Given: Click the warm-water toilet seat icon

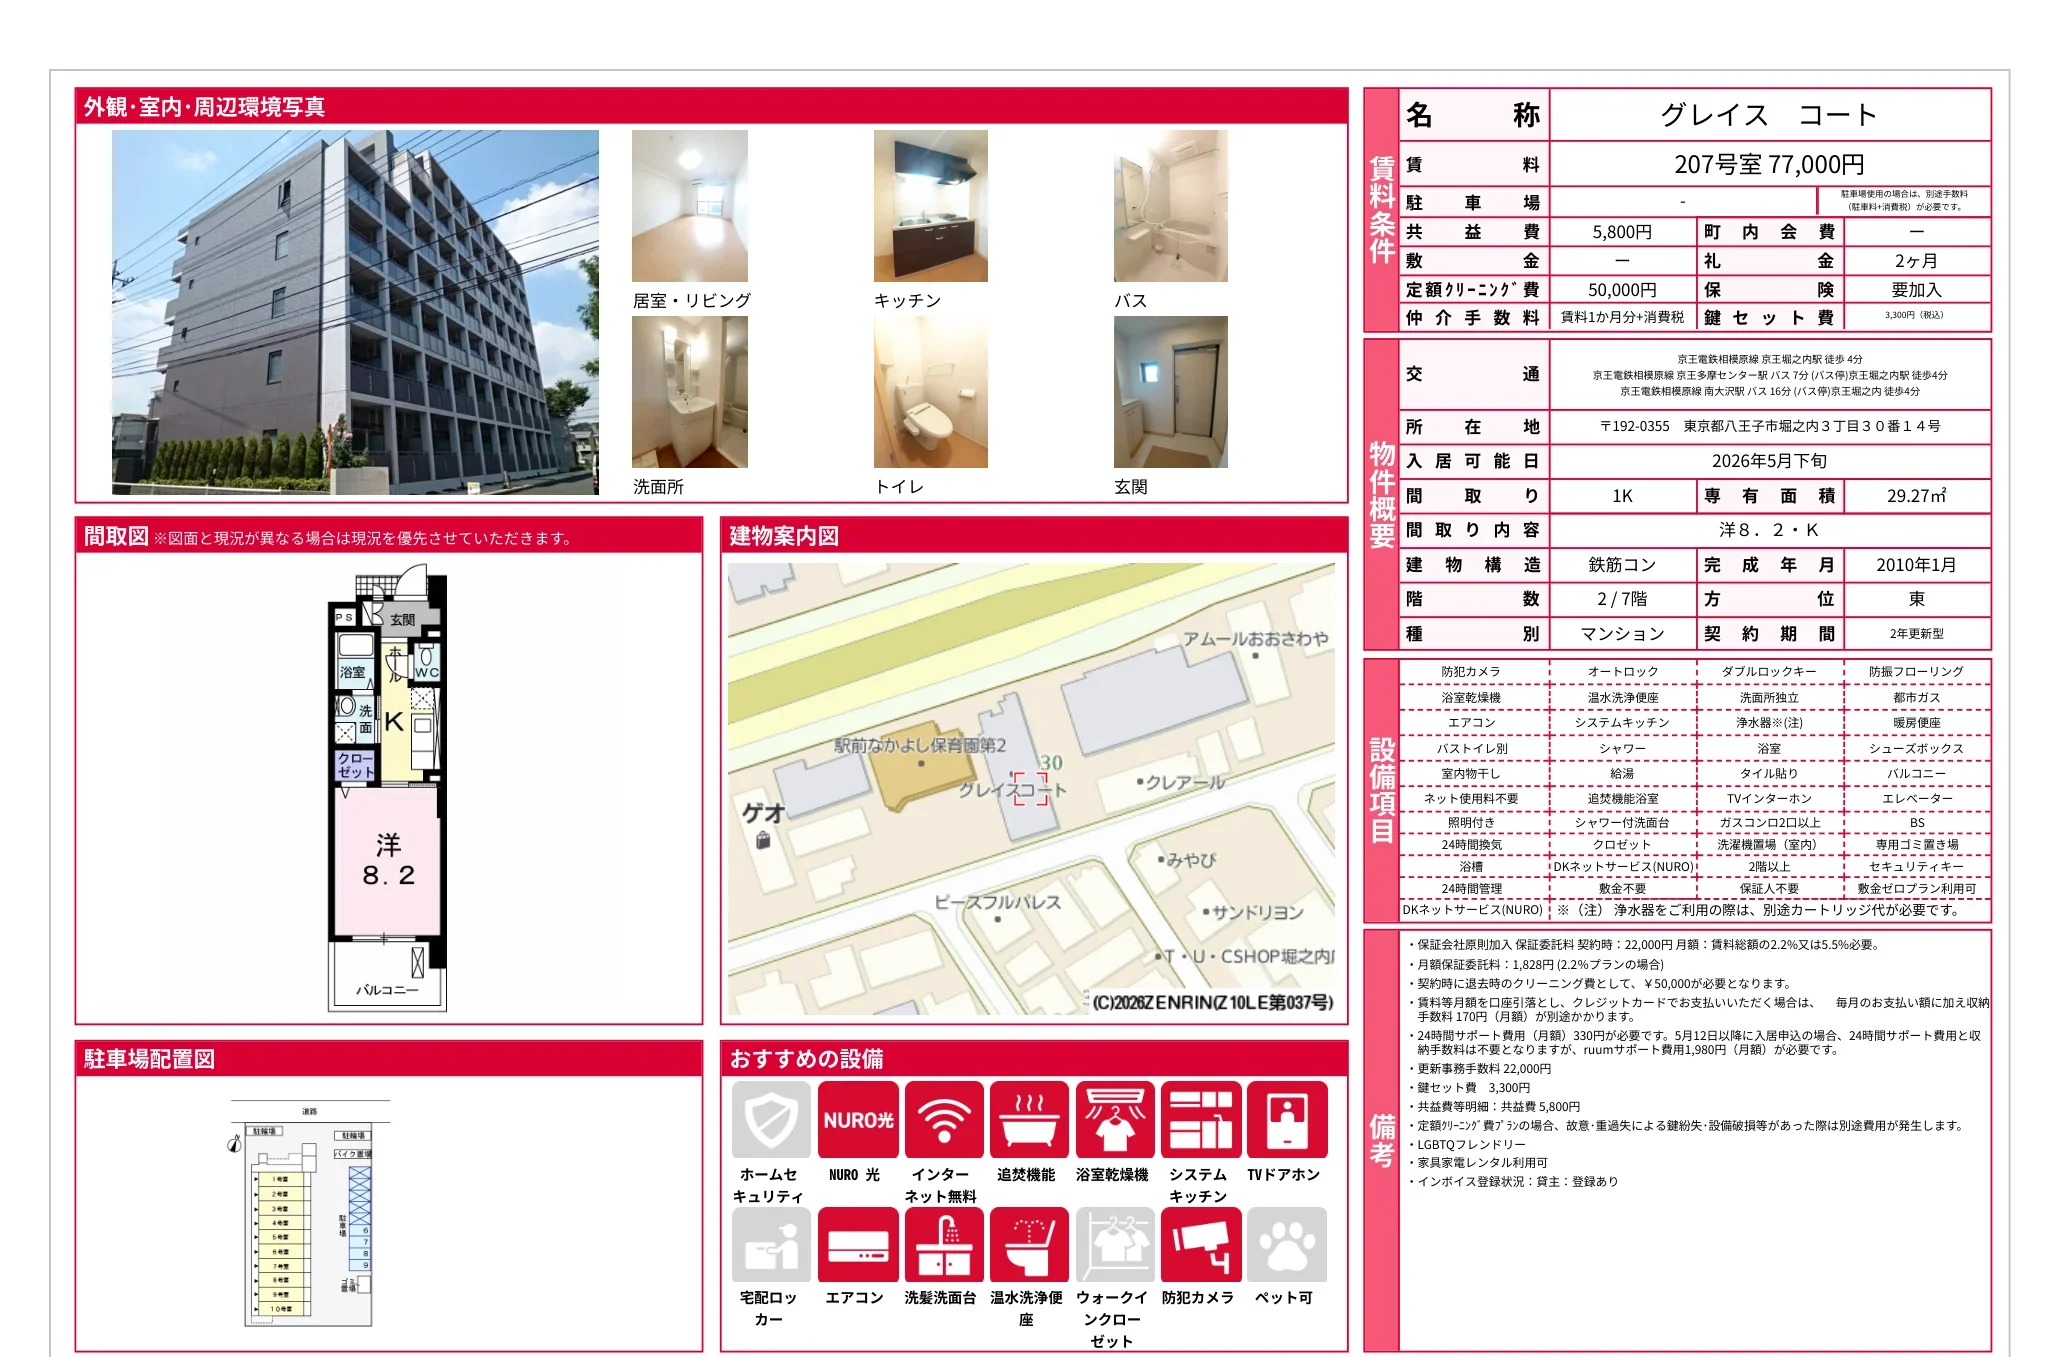Looking at the screenshot, I should pos(1029,1244).
